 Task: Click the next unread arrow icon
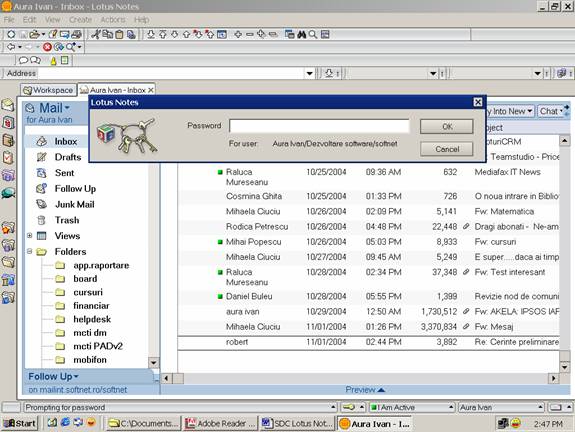198,34
